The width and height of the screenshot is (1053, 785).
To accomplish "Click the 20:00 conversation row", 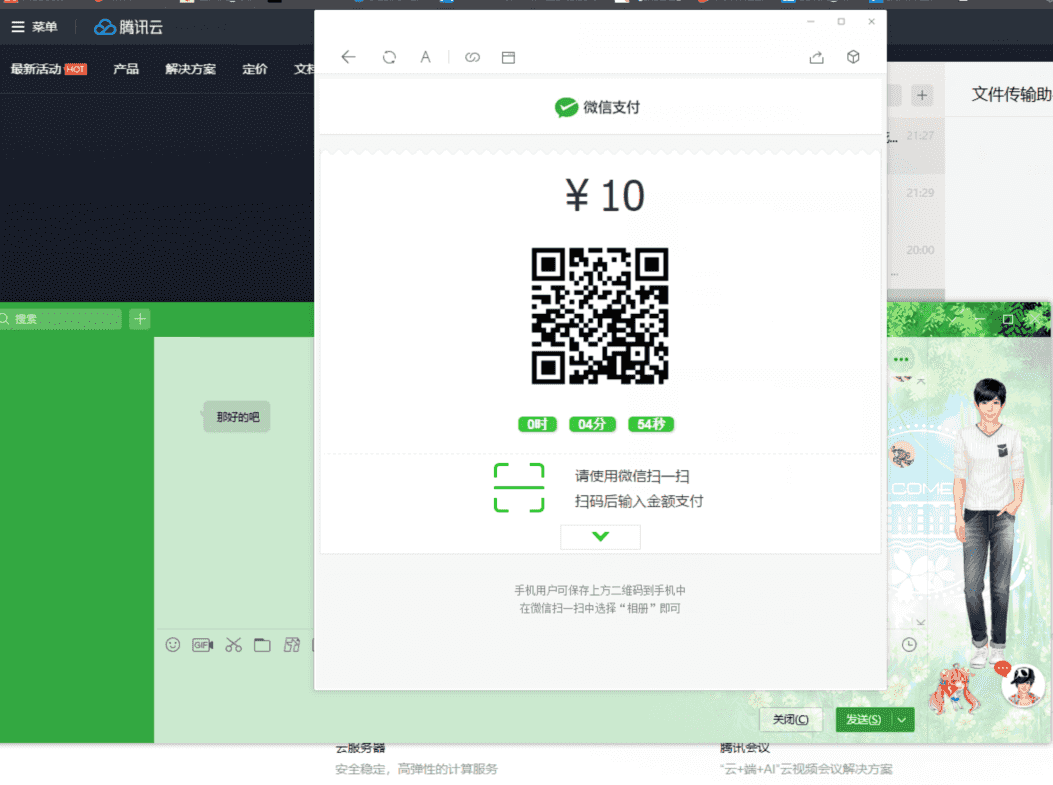I will [x=916, y=261].
